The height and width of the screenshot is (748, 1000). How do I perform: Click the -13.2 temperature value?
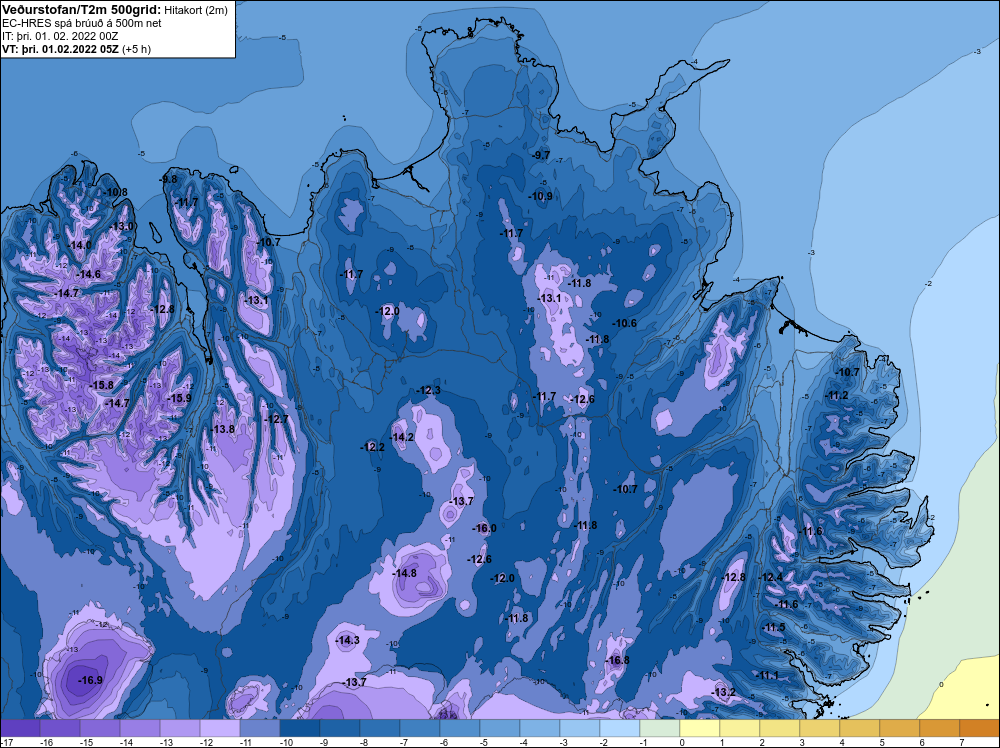coord(724,693)
